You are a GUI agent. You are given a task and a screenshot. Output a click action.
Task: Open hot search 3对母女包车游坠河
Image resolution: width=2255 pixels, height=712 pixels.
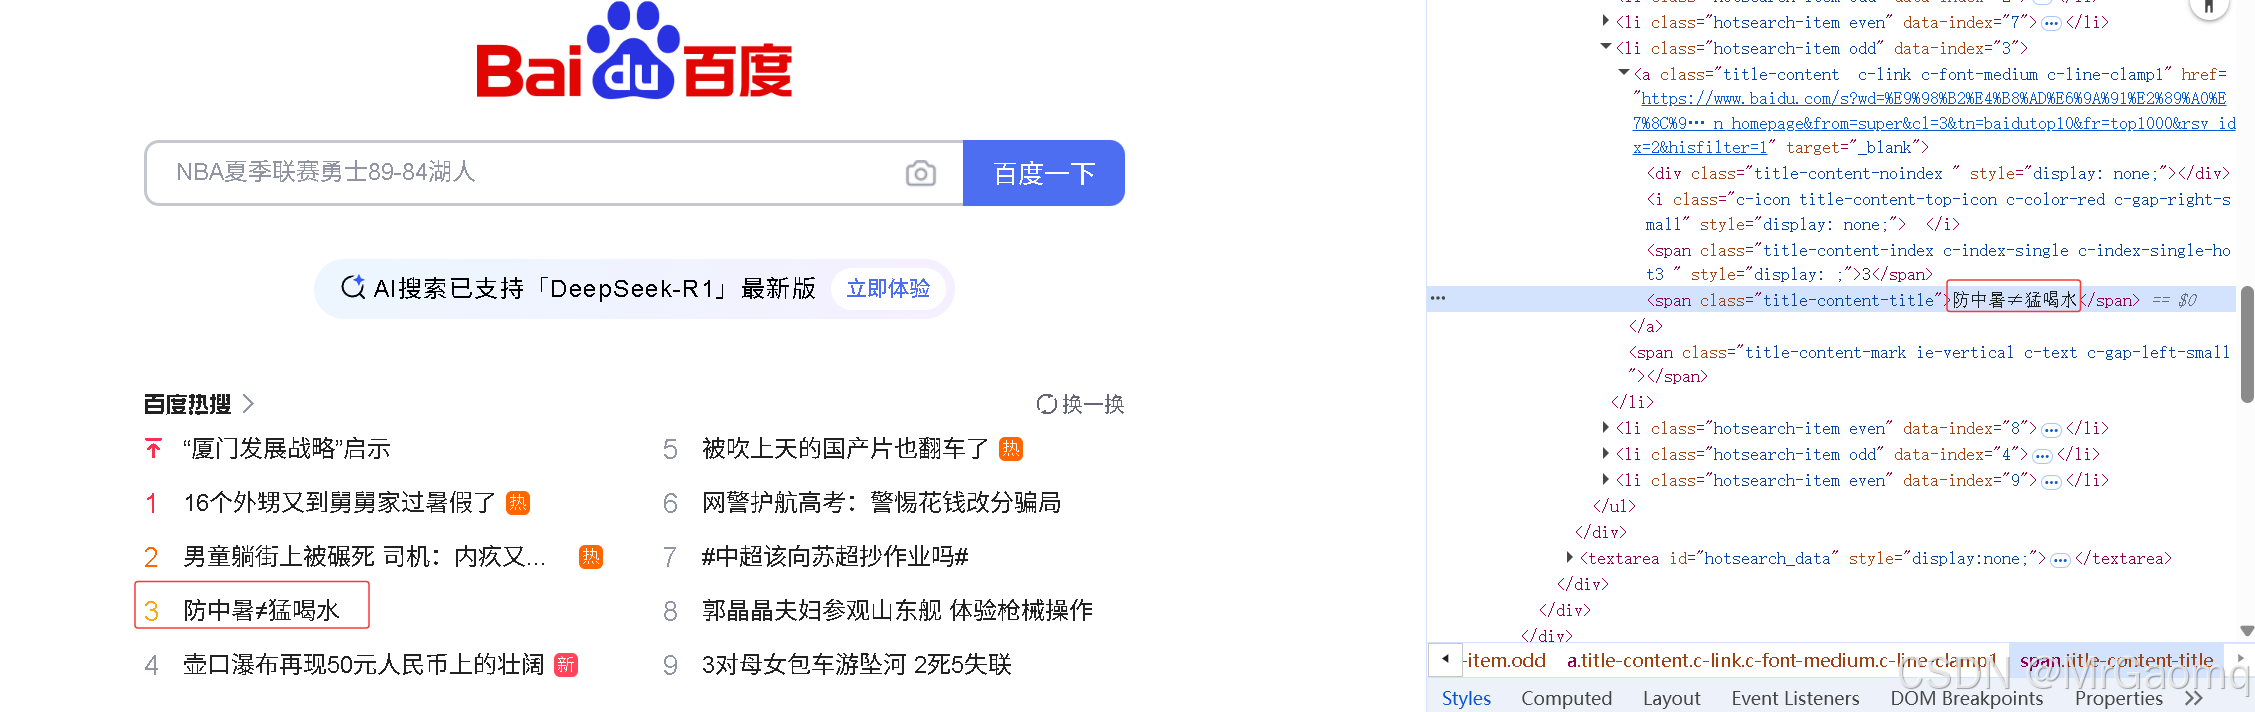click(x=857, y=664)
